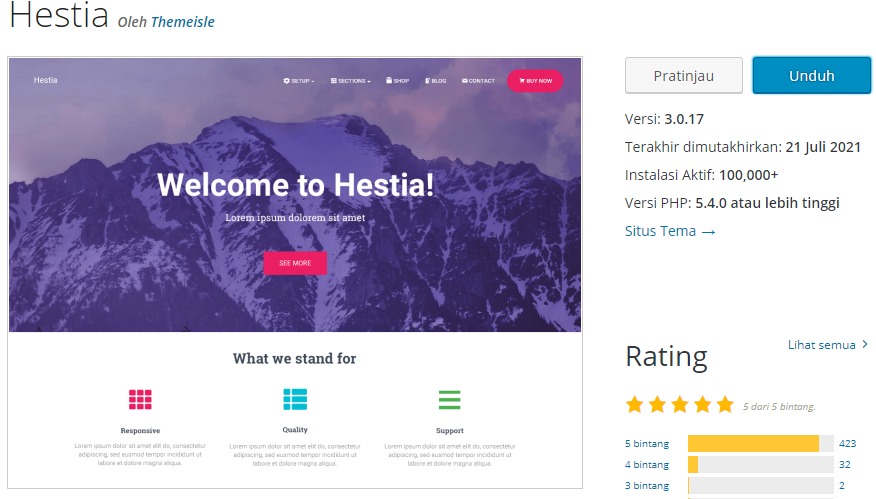Viewport: 876px width, 499px height.
Task: Click the Pratinjau preview button
Action: (x=683, y=75)
